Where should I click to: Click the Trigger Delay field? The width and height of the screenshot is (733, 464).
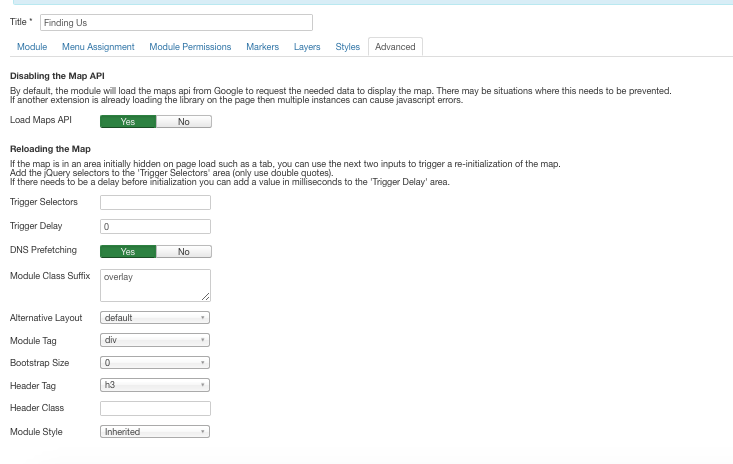[155, 227]
